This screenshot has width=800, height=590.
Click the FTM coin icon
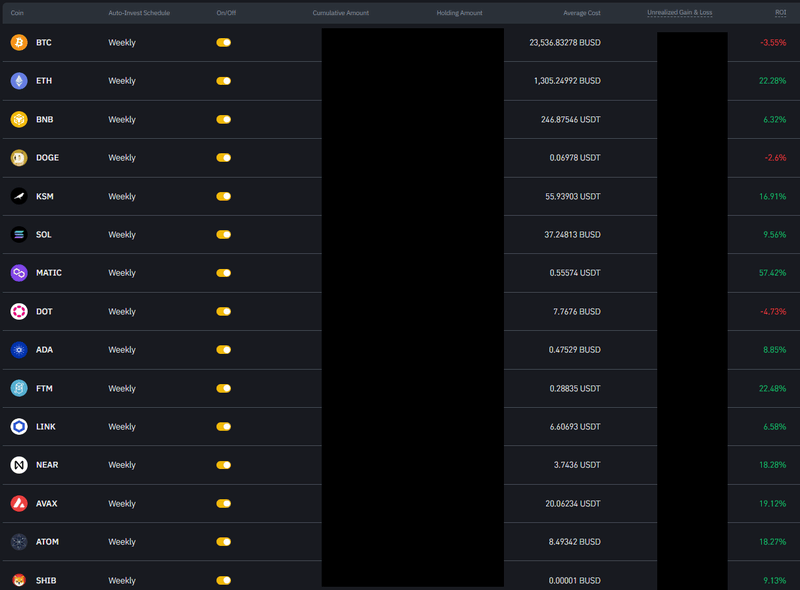[19, 388]
